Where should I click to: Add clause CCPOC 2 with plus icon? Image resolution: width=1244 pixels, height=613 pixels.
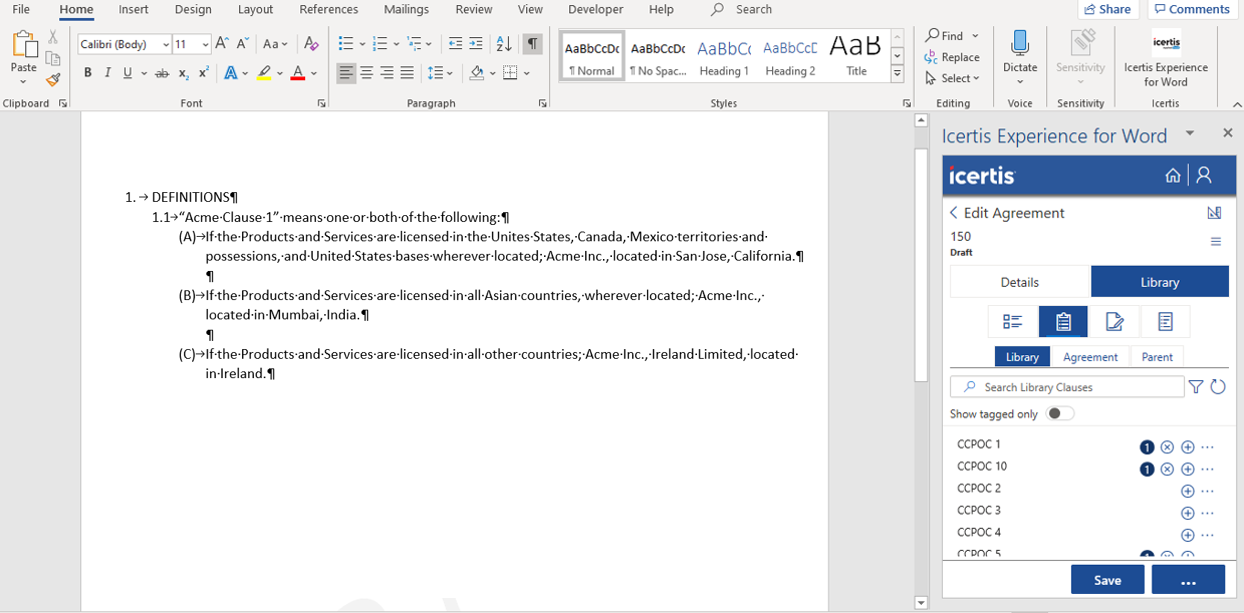pyautogui.click(x=1187, y=491)
